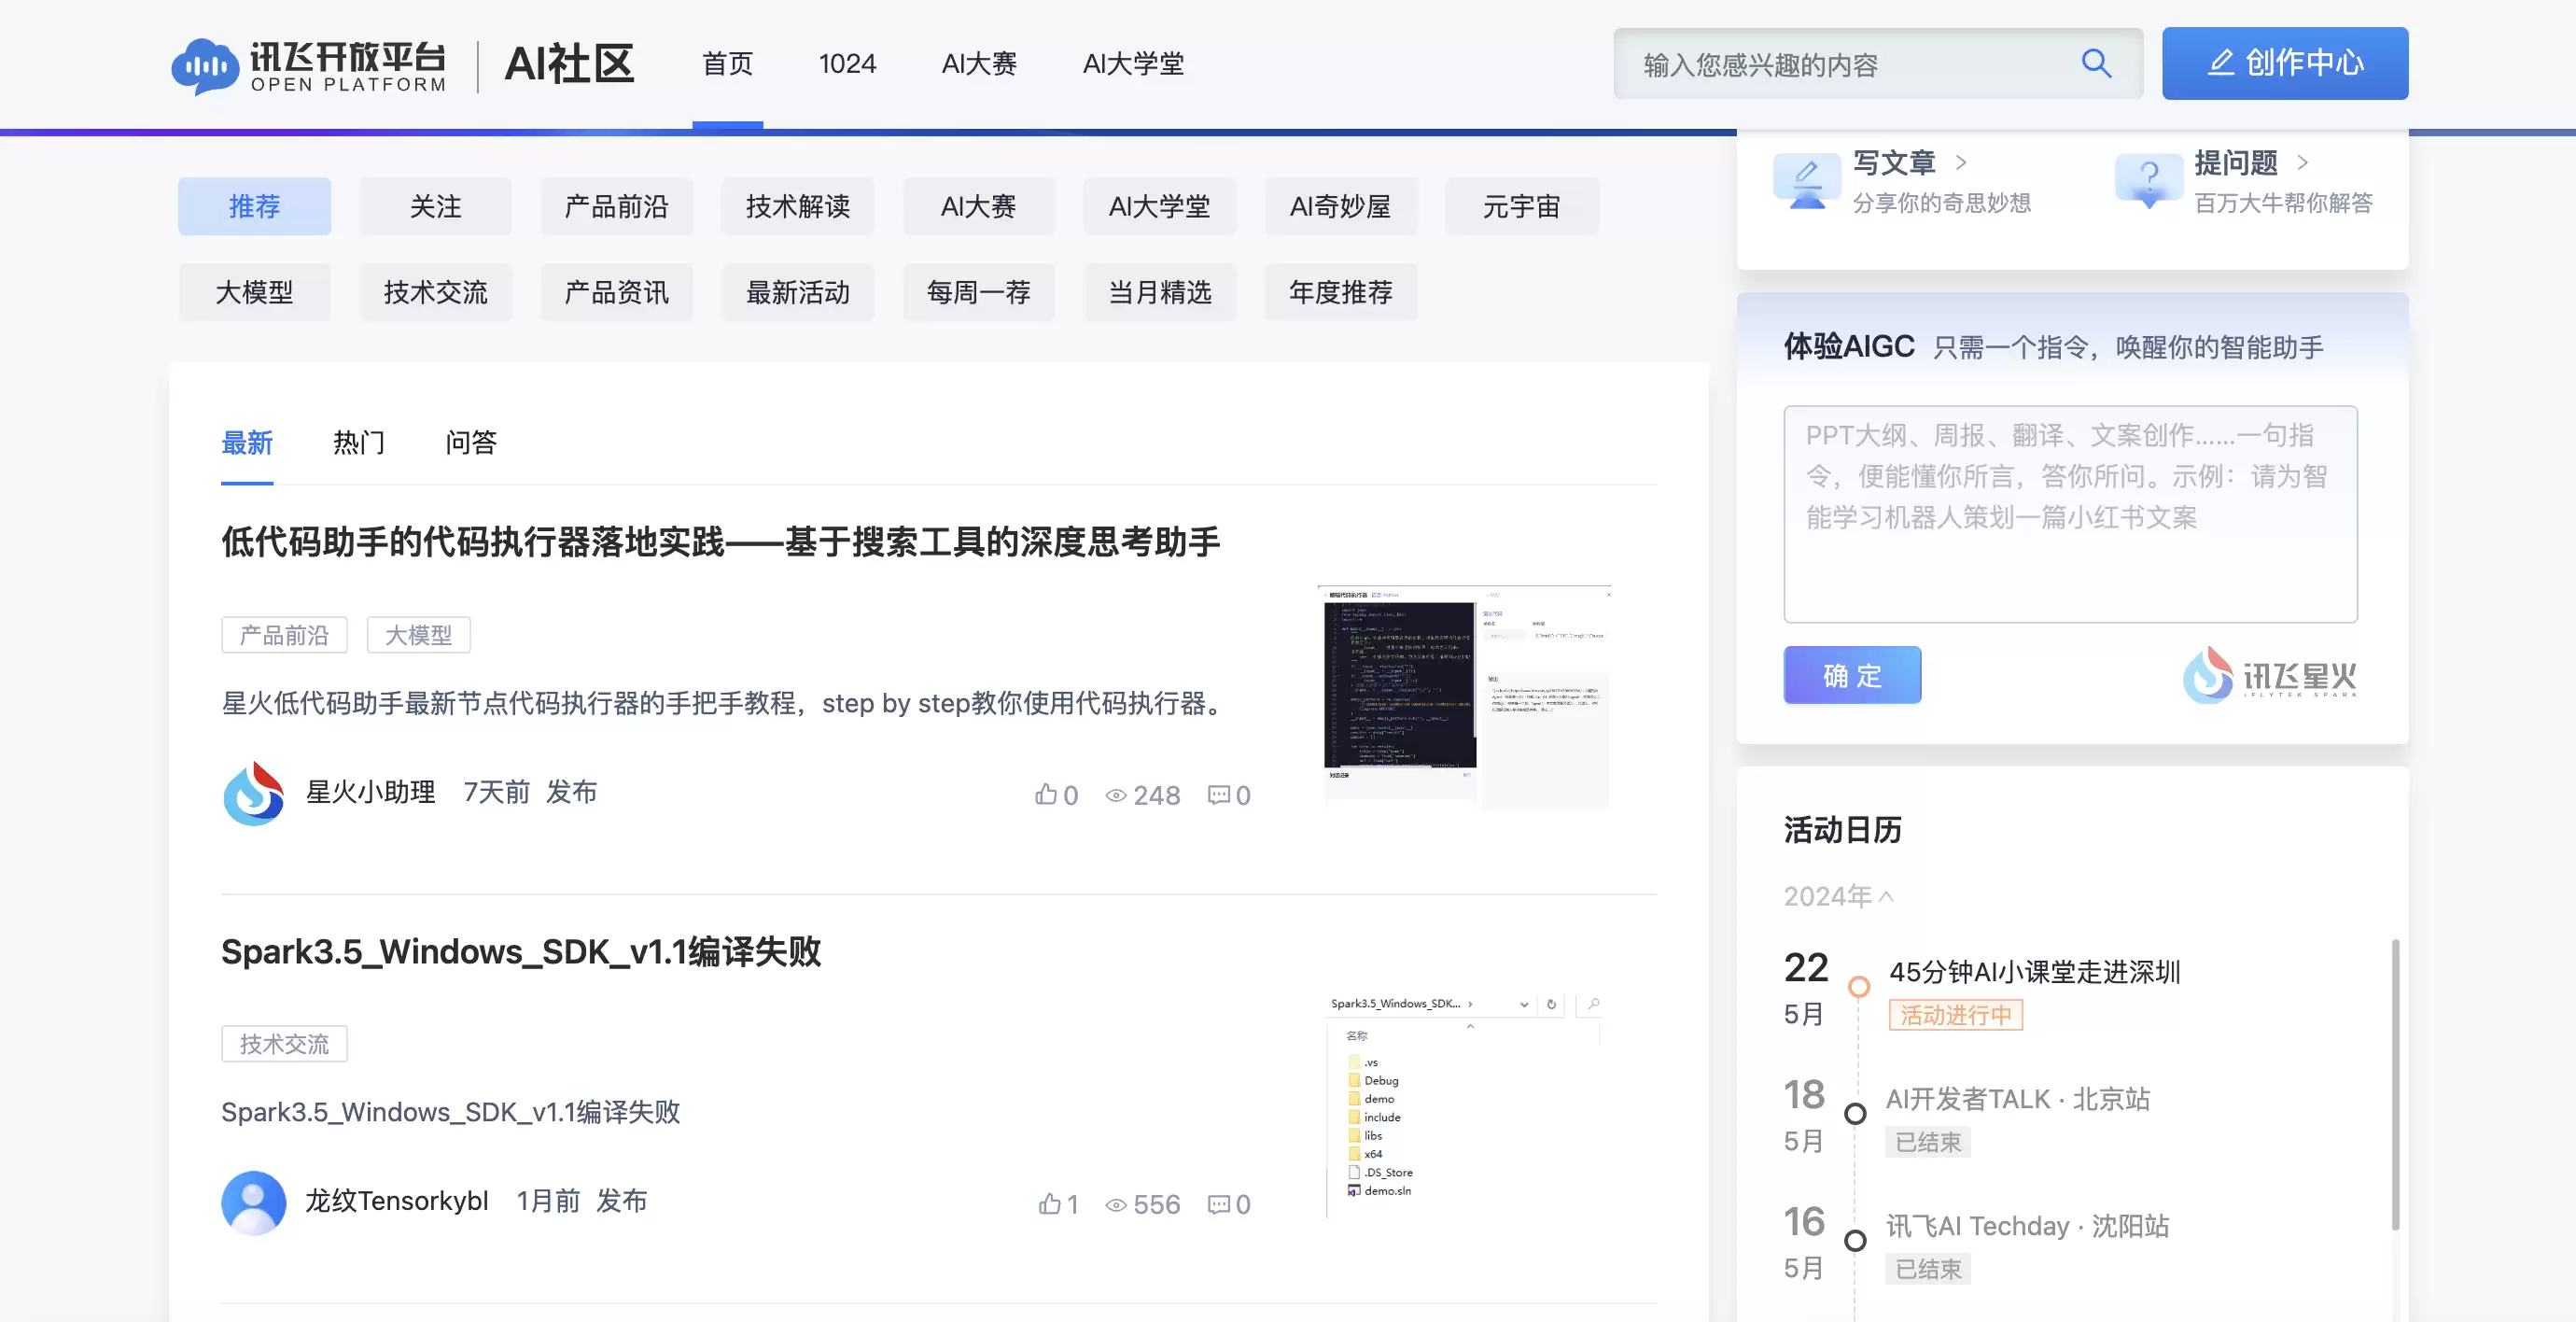This screenshot has width=2576, height=1322.
Task: Open AI大赛 in top navigation
Action: [x=979, y=64]
